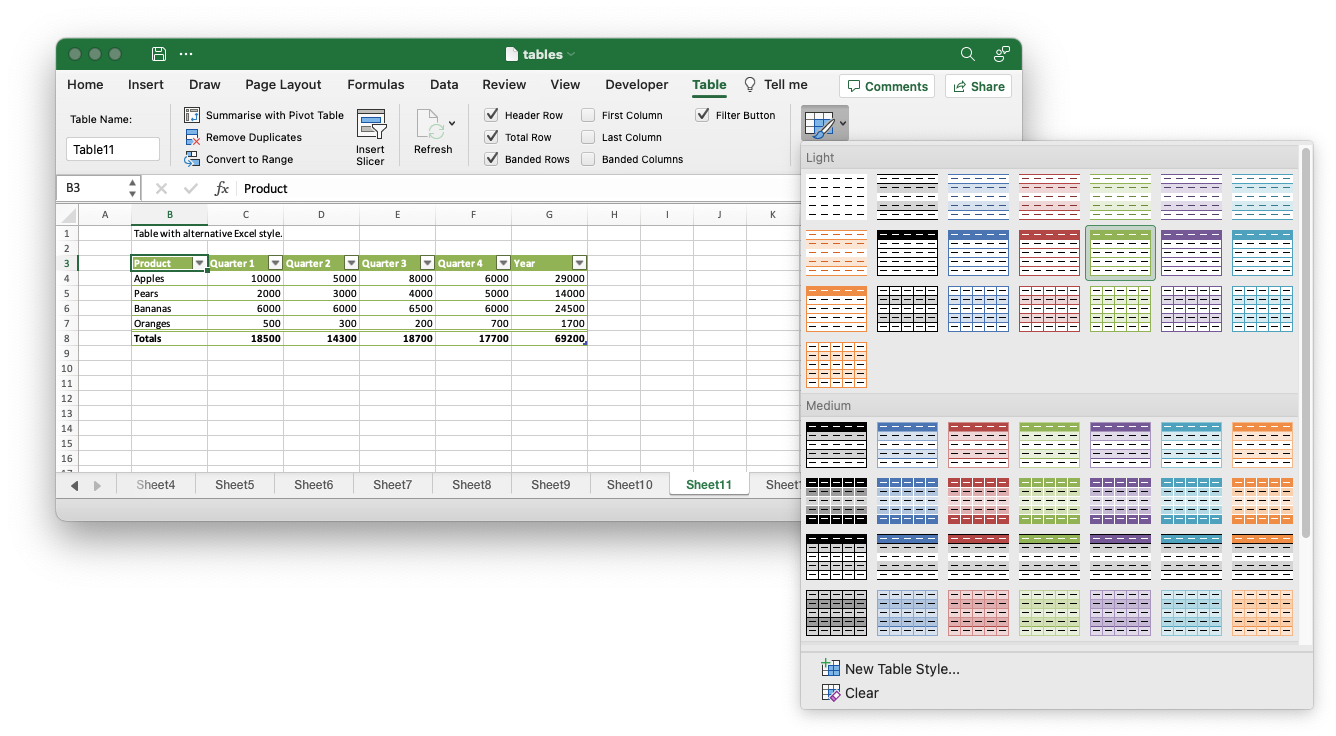Open the collaboration people icon
This screenshot has width=1336, height=736.
[1001, 54]
